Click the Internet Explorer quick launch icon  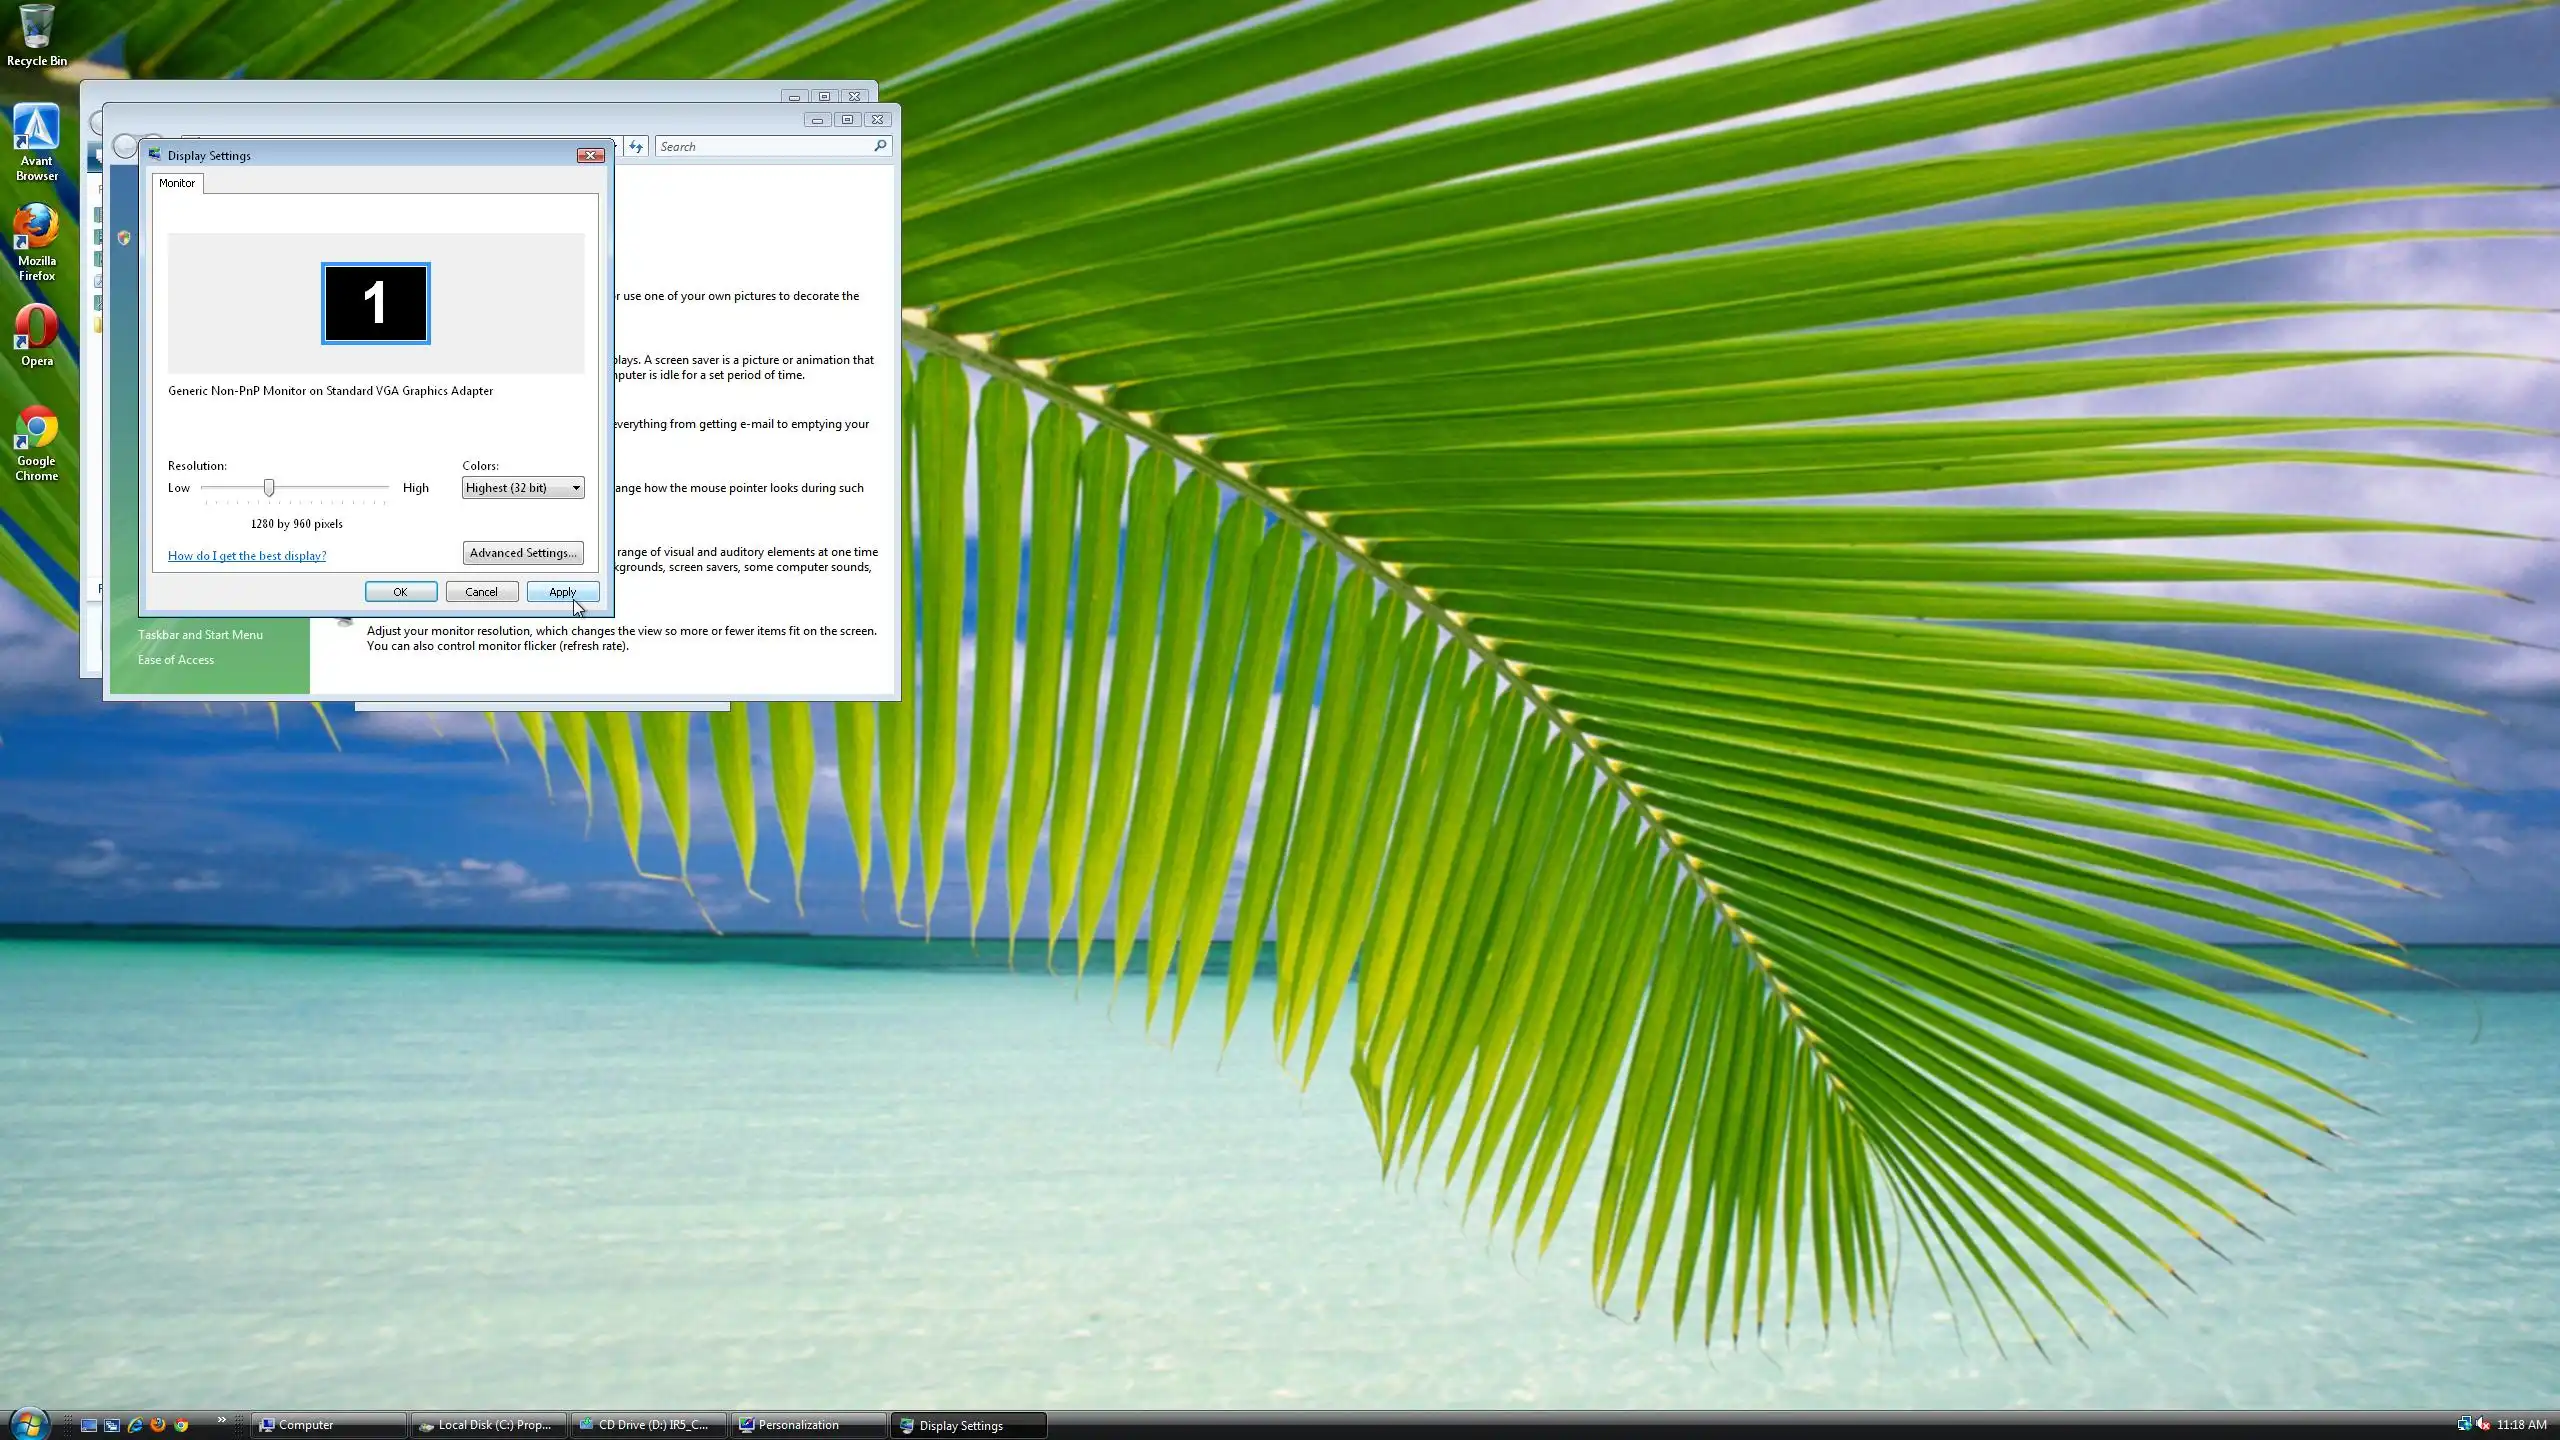click(135, 1425)
